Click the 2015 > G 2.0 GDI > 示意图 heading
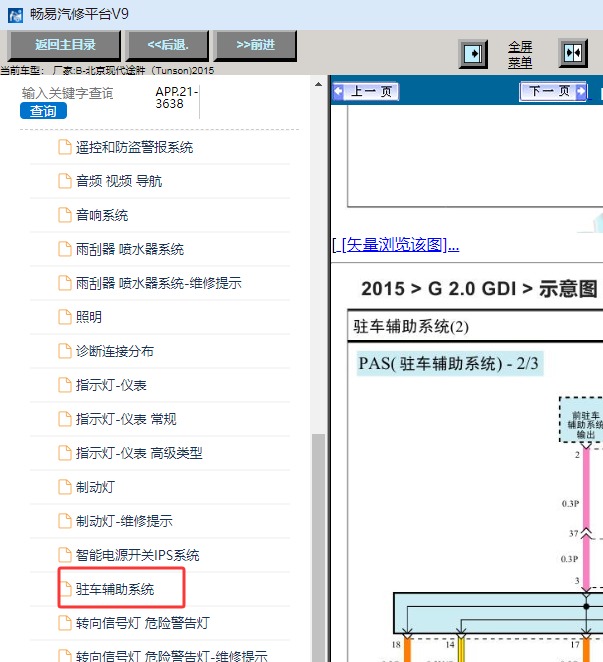This screenshot has width=603, height=662. pos(479,289)
